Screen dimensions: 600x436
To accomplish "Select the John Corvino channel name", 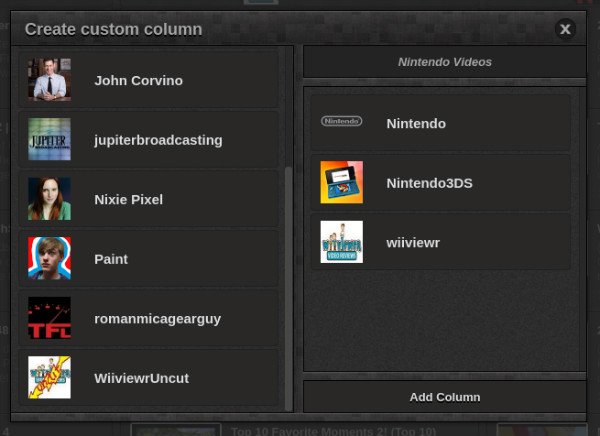I will click(x=138, y=80).
